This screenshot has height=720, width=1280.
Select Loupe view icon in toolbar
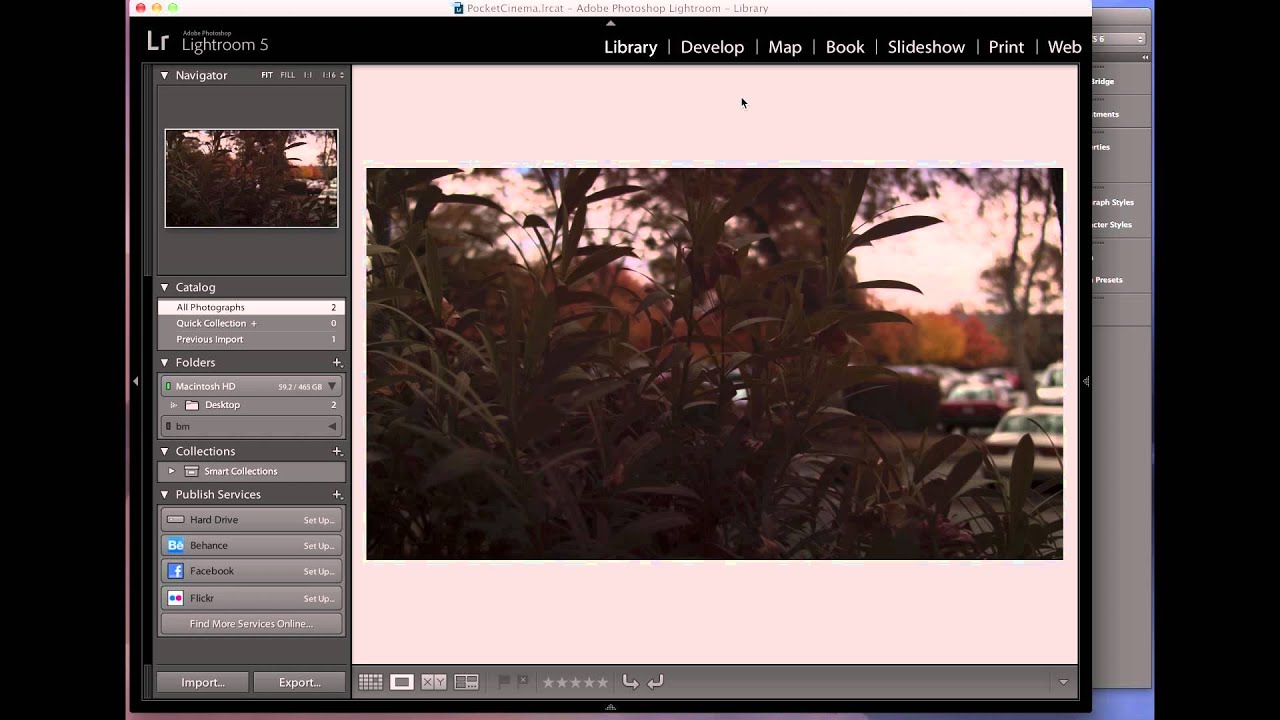[x=401, y=682]
